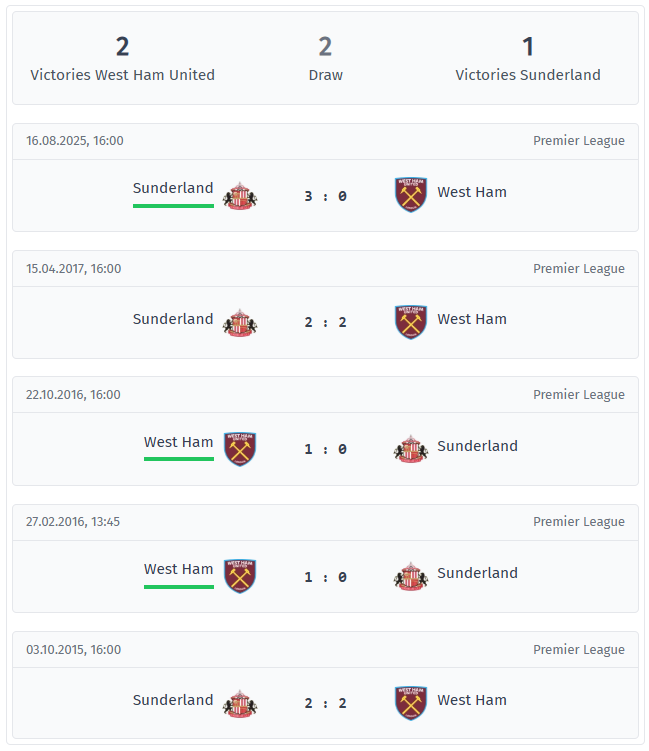
Task: Click the Victories West Ham United stat
Action: [122, 59]
